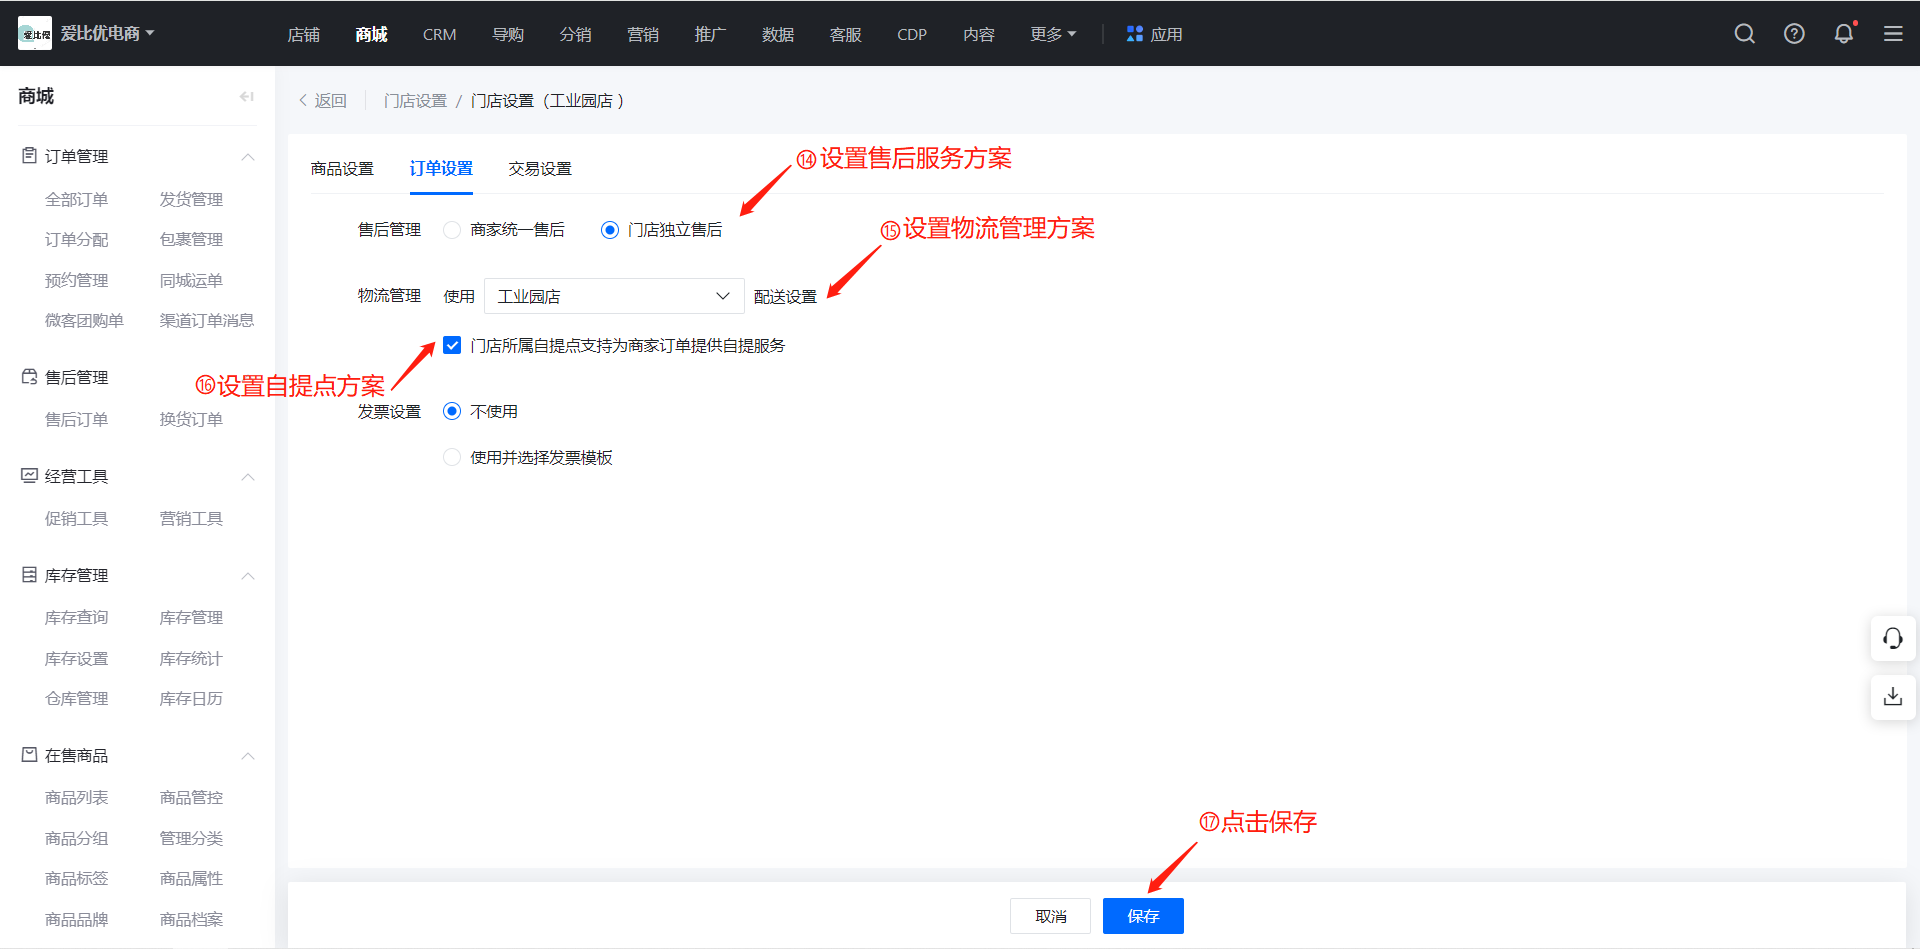Switch to 商品设置 tab
This screenshot has width=1920, height=949.
tap(342, 169)
